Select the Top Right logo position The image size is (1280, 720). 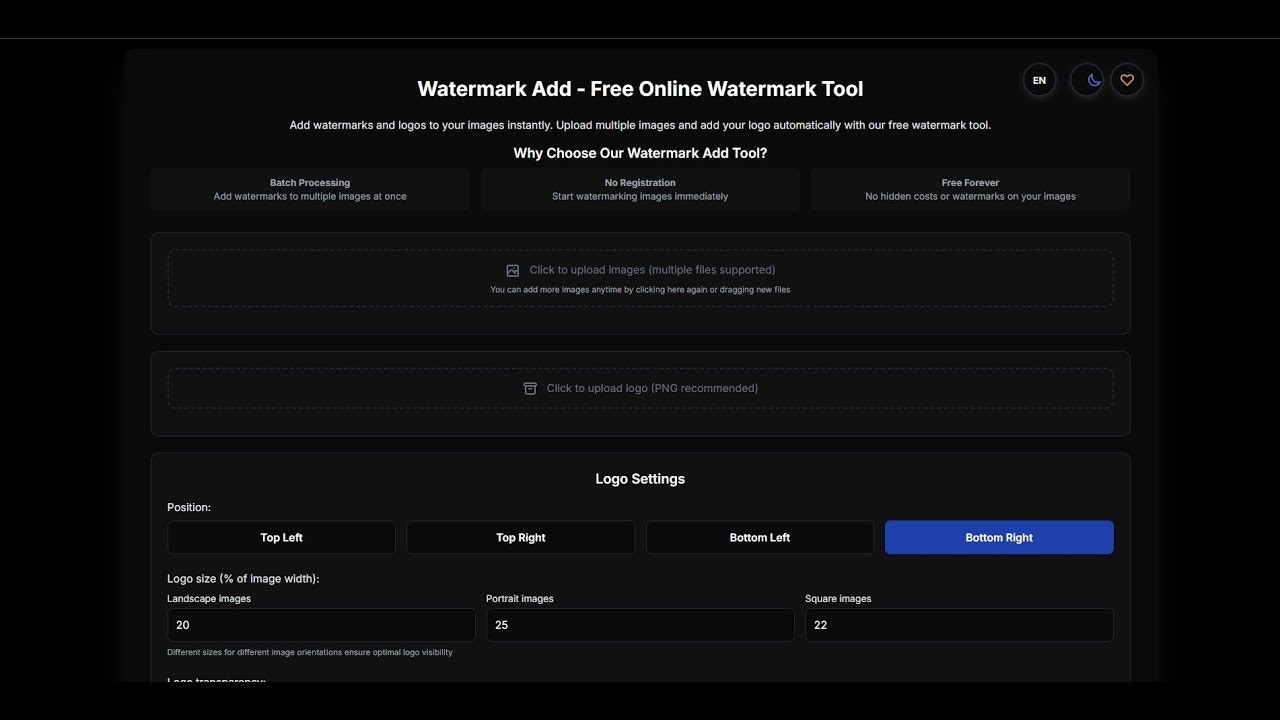[x=520, y=537]
